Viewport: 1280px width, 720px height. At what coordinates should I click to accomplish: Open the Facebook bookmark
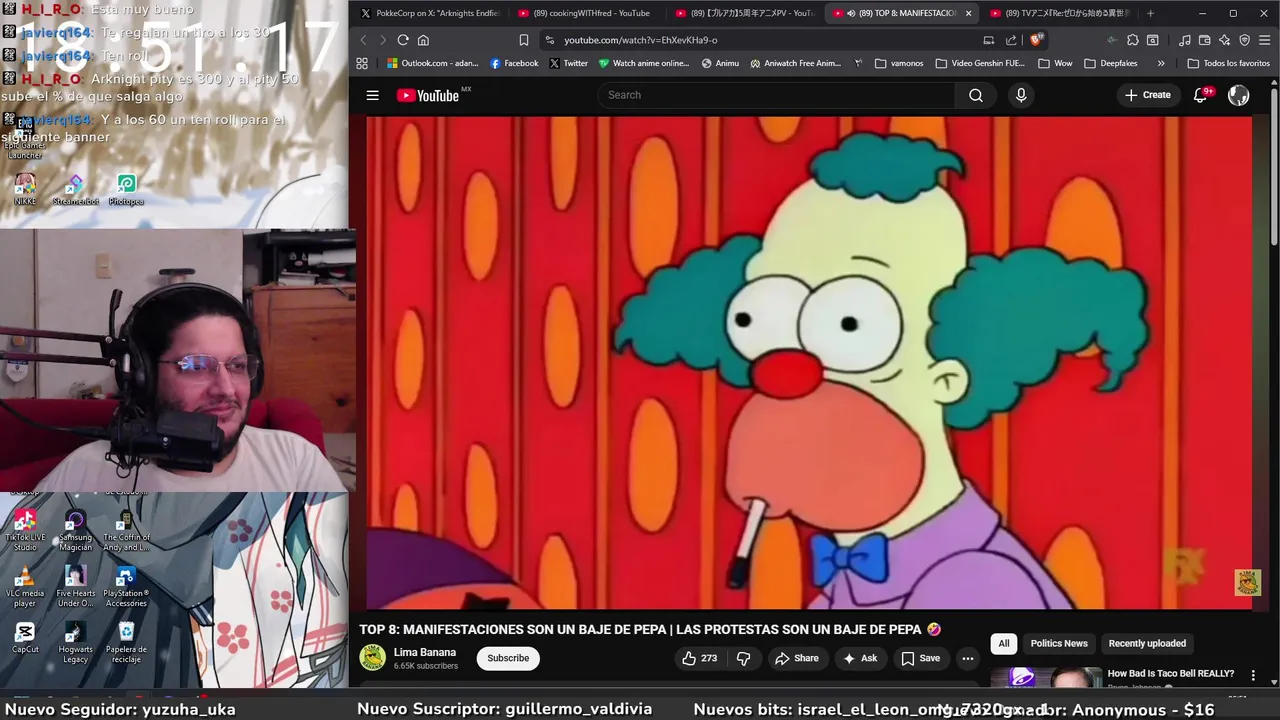point(514,63)
